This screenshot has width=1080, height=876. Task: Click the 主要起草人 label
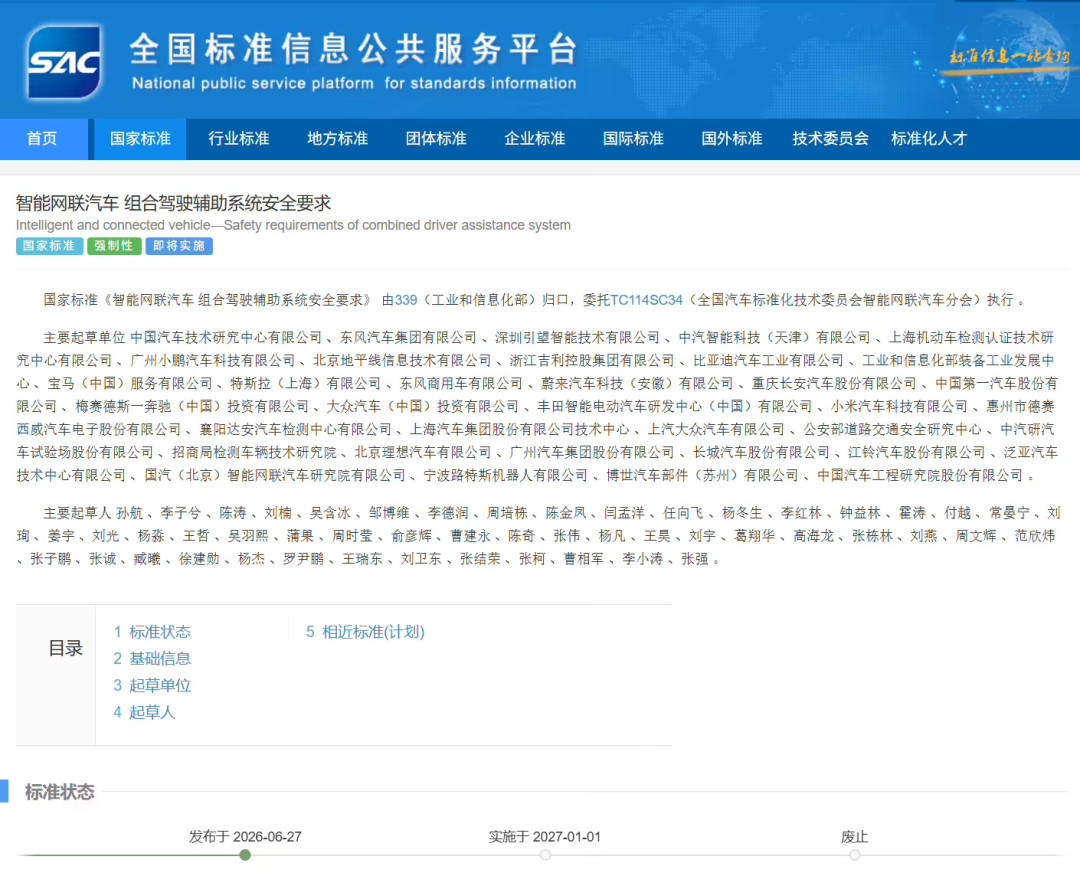(x=78, y=513)
